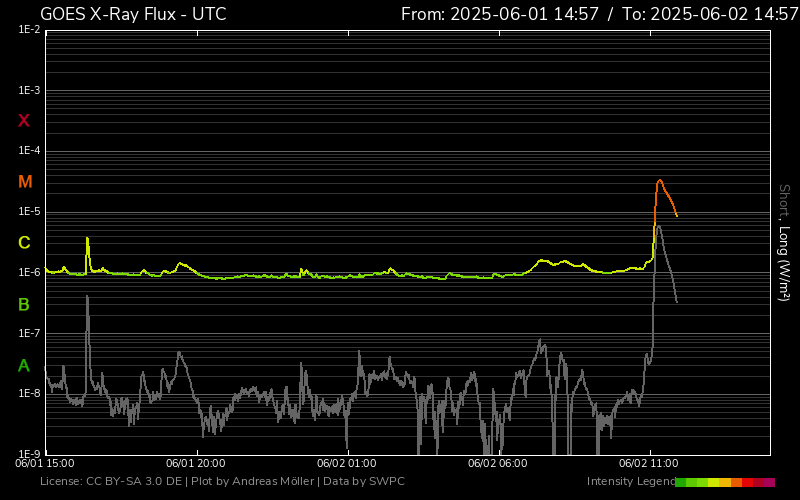Click the 06/02 01:00 time axis label
Screen dimensions: 800x500
(x=346, y=463)
